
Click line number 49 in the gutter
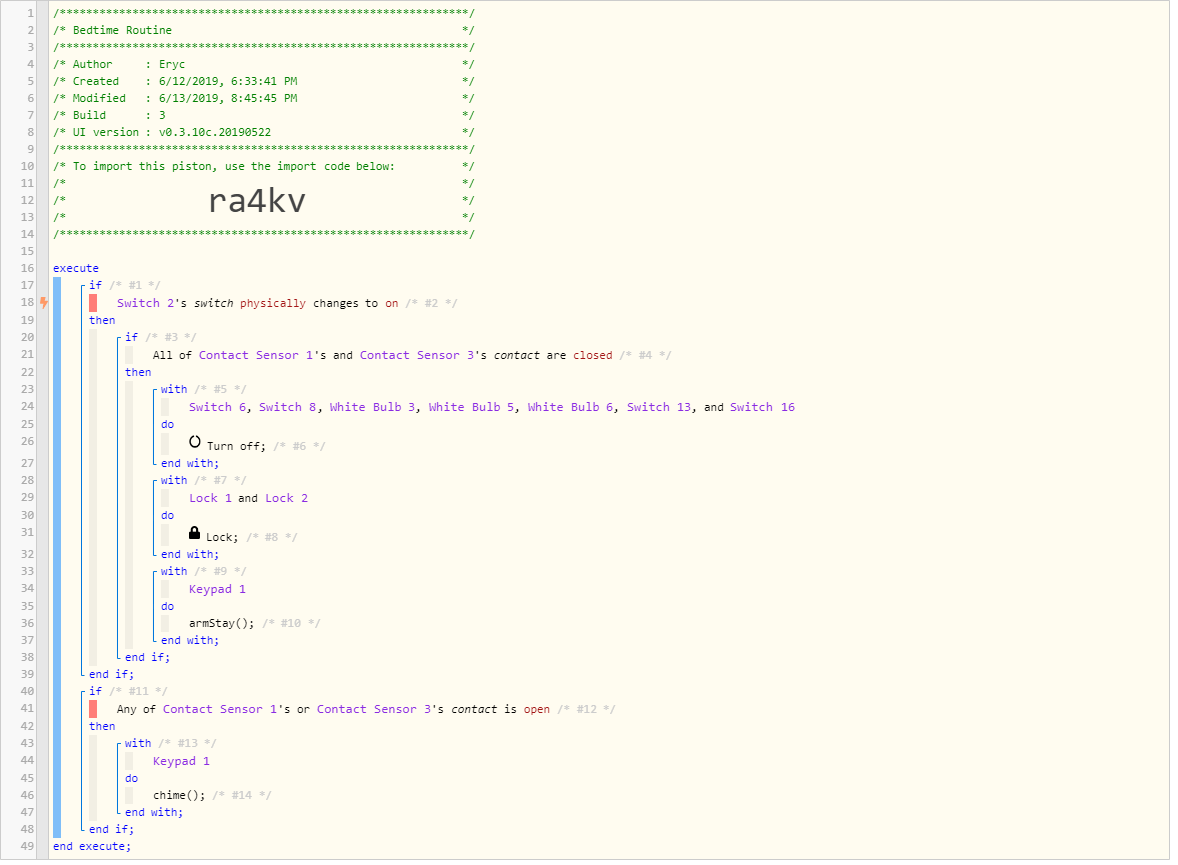[27, 846]
